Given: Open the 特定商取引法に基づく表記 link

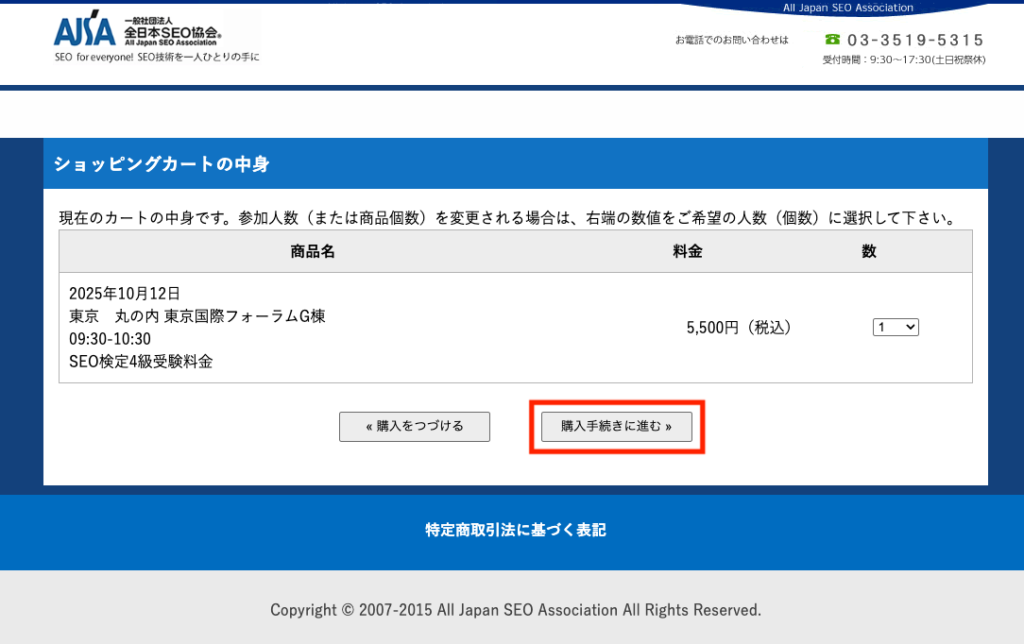Looking at the screenshot, I should pyautogui.click(x=515, y=530).
